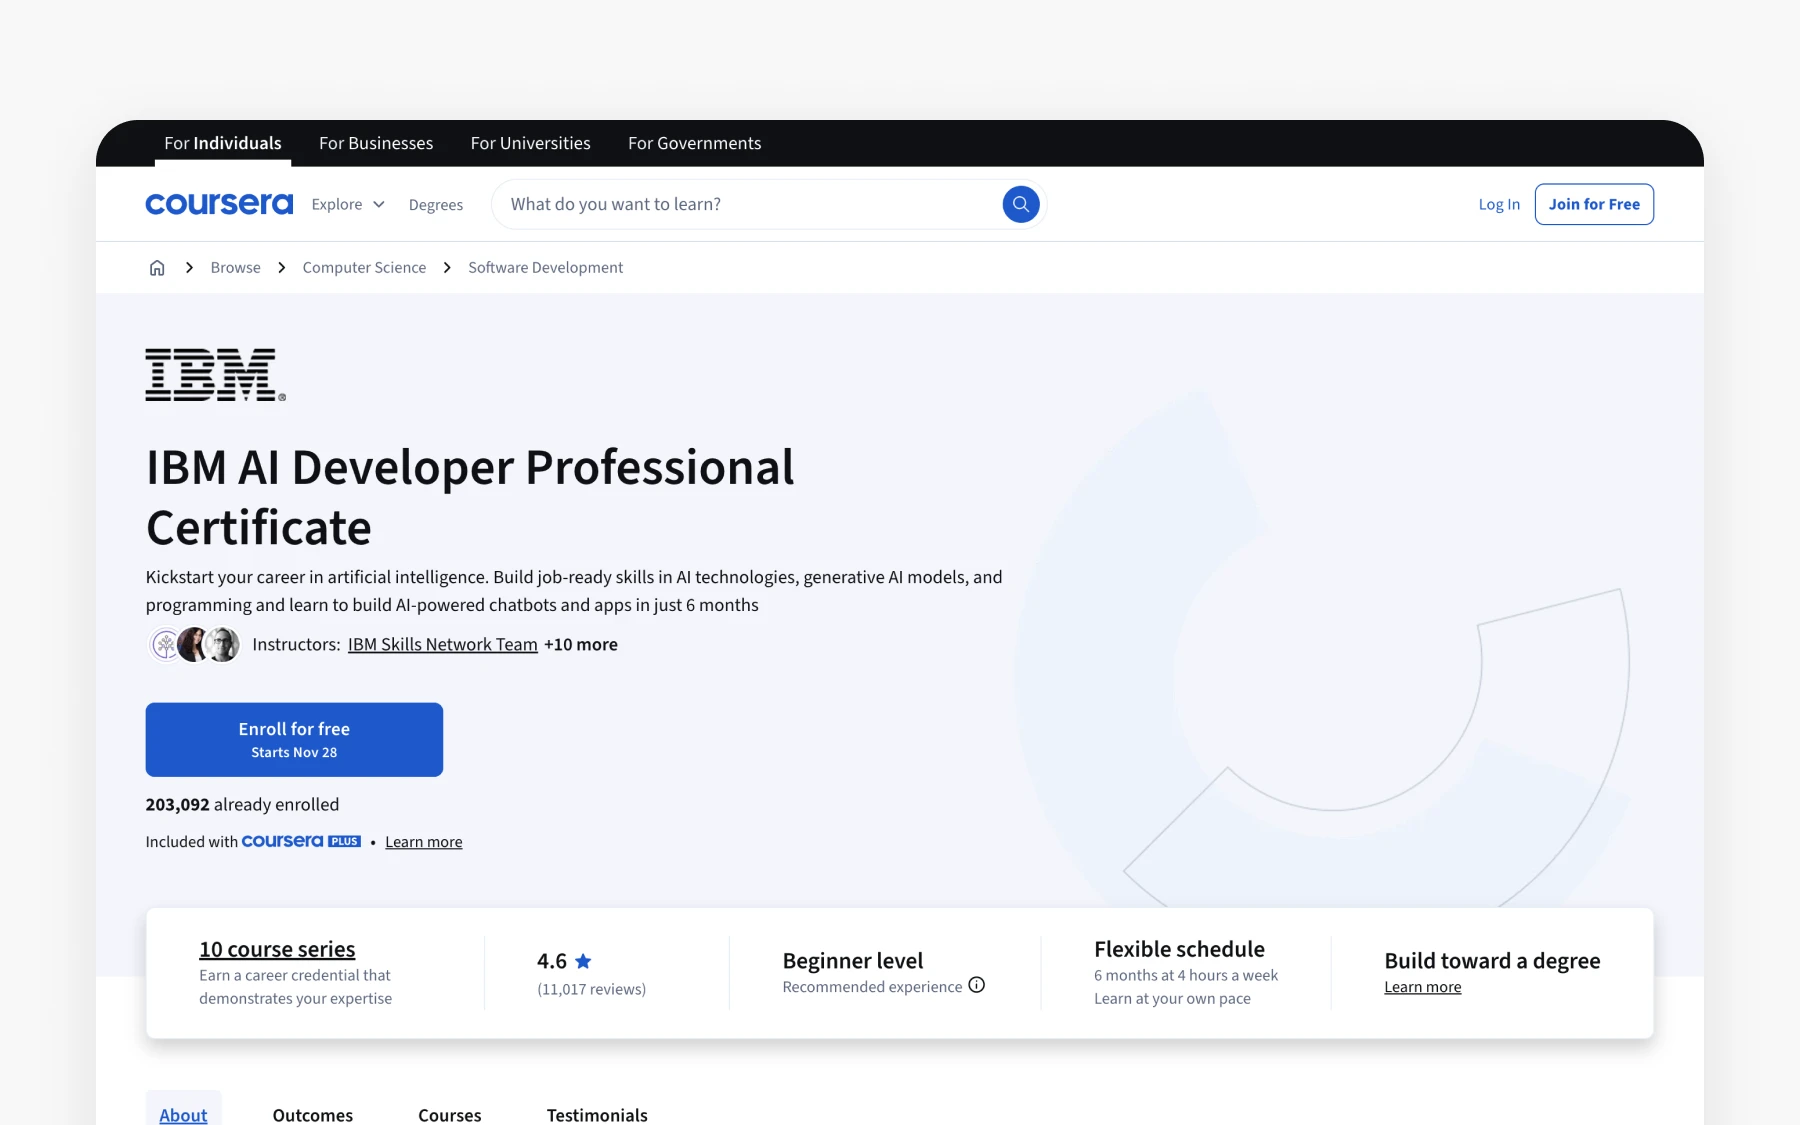Switch to For Governments
The height and width of the screenshot is (1125, 1800).
click(x=695, y=143)
